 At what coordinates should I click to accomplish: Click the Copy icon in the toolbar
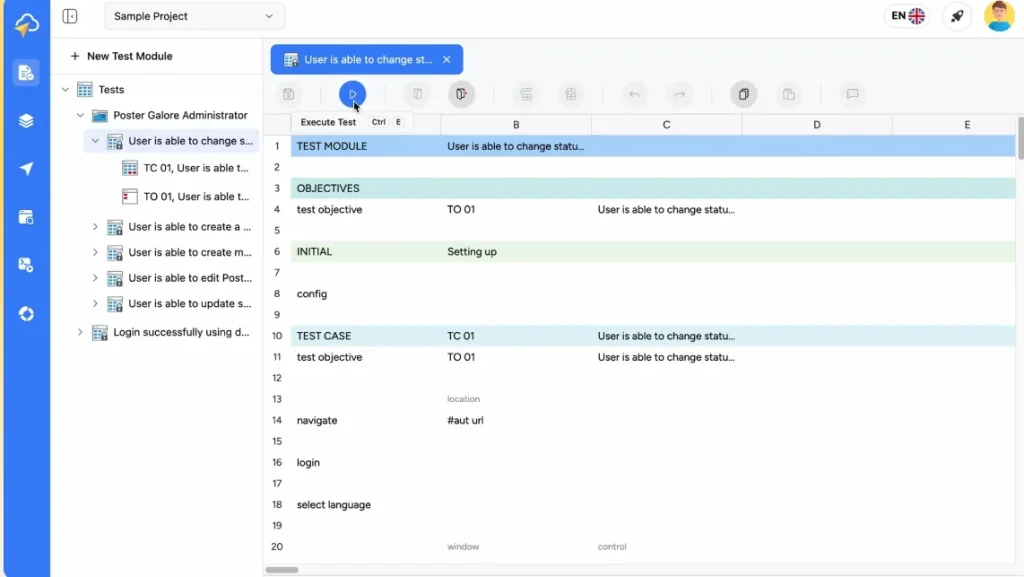(743, 93)
